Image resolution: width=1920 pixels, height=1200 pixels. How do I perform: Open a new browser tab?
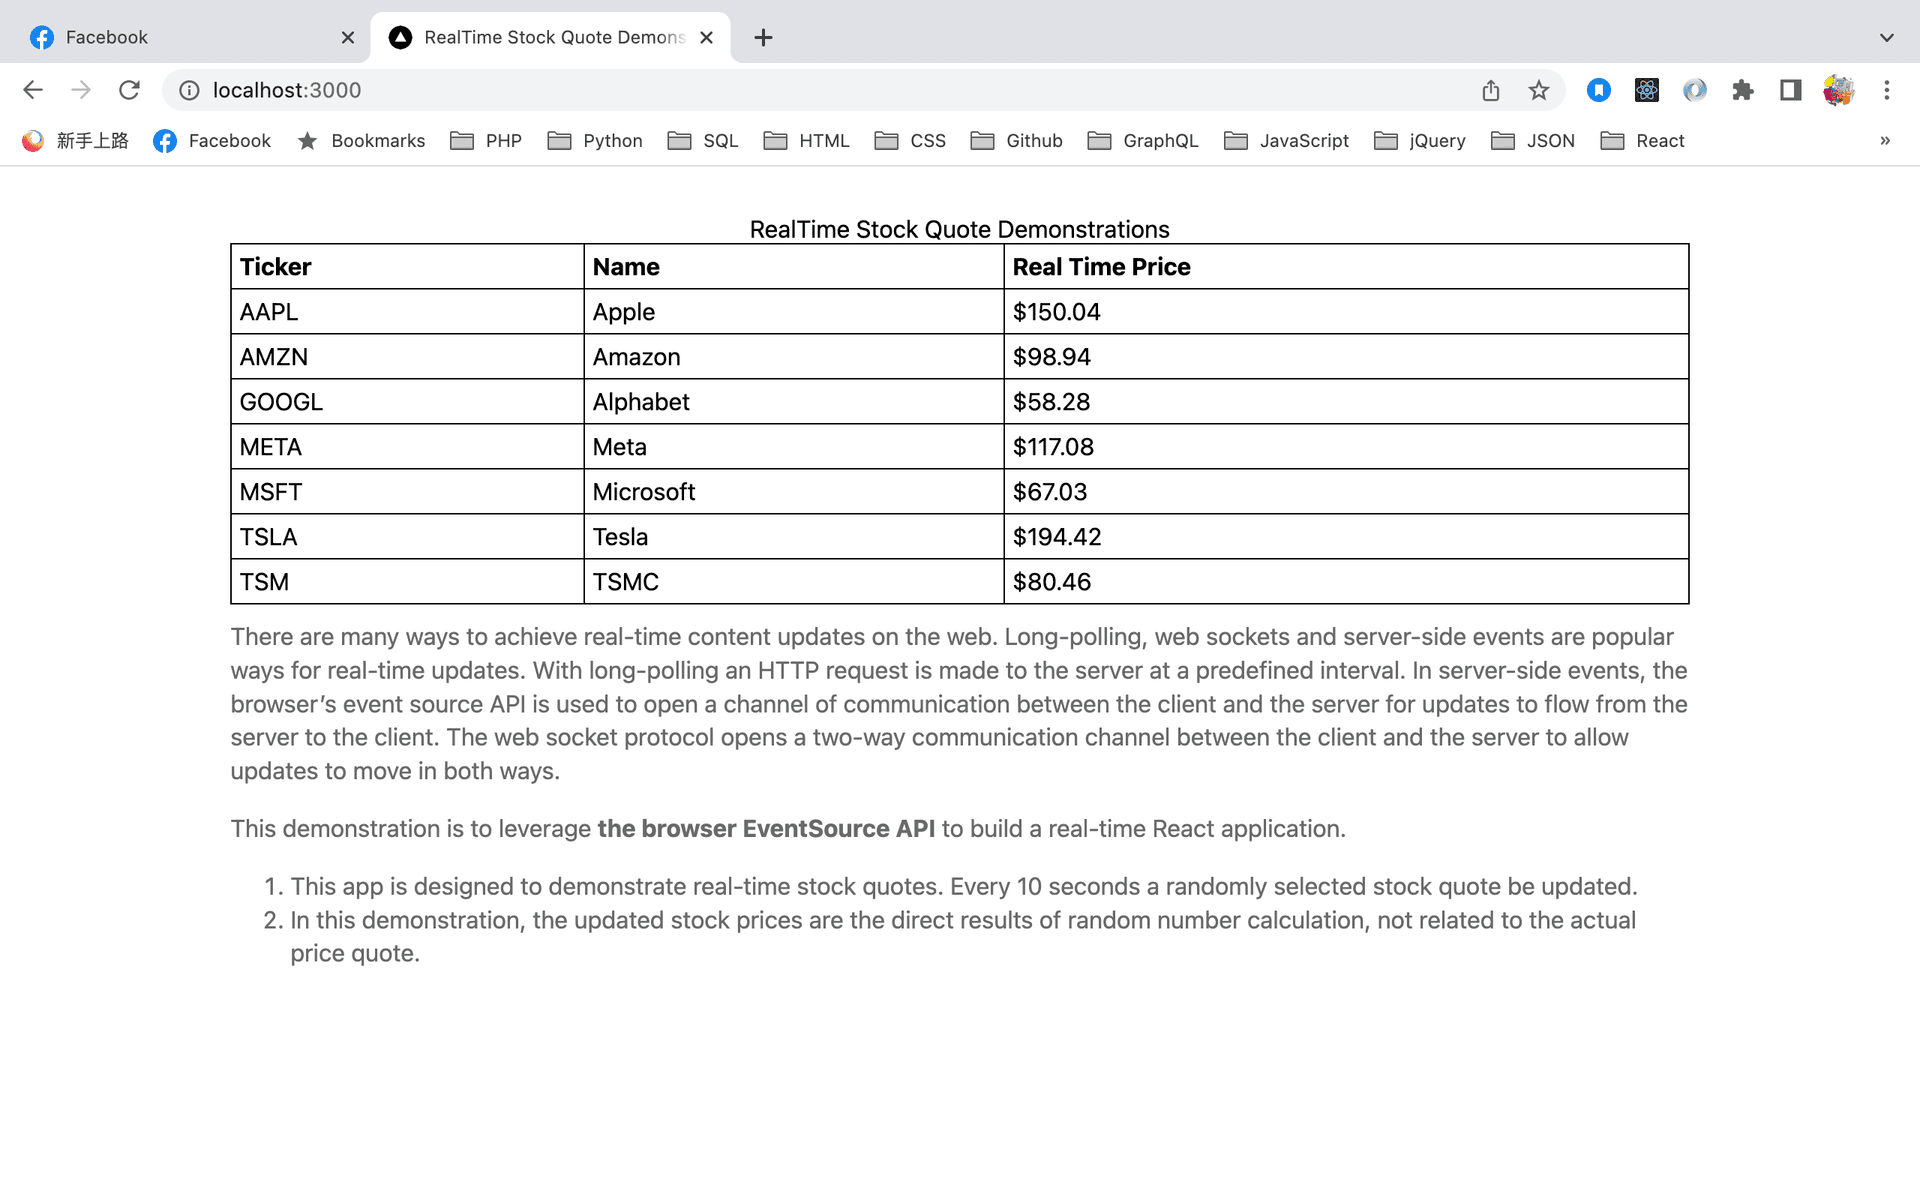point(763,37)
